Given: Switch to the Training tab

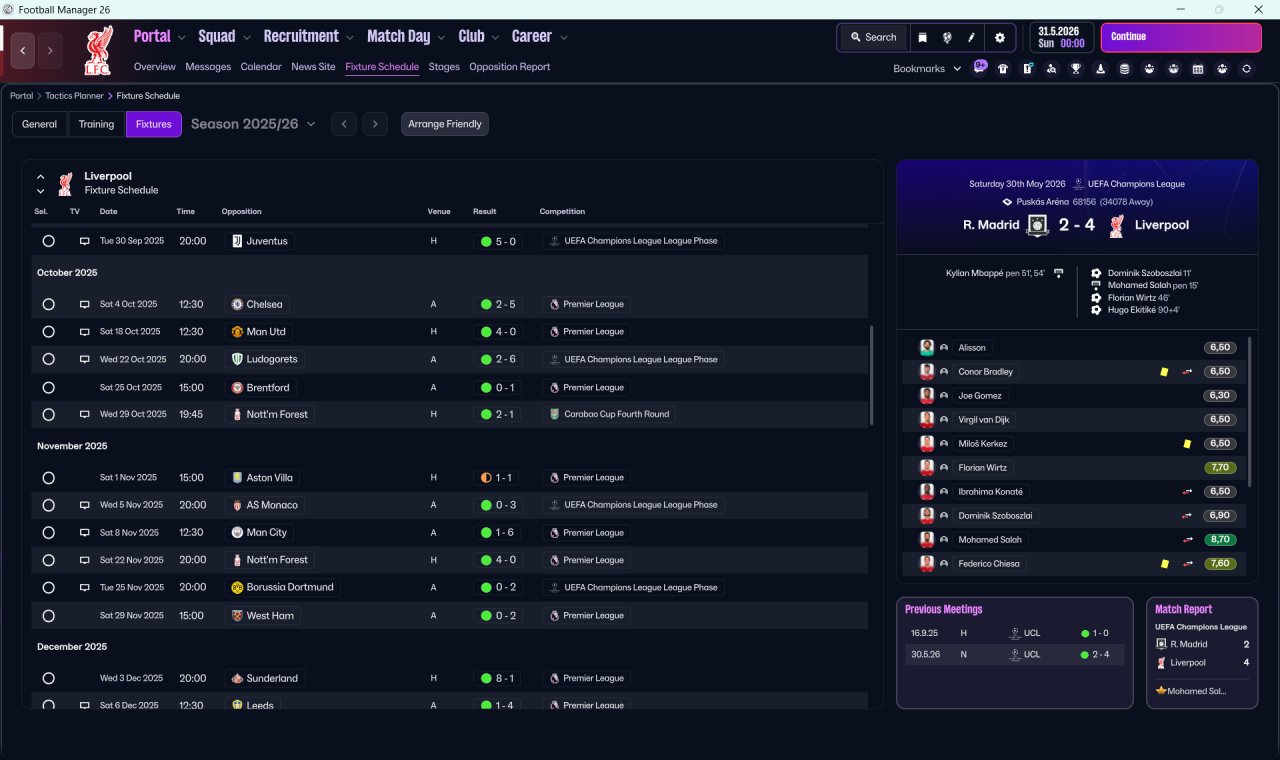Looking at the screenshot, I should point(96,124).
